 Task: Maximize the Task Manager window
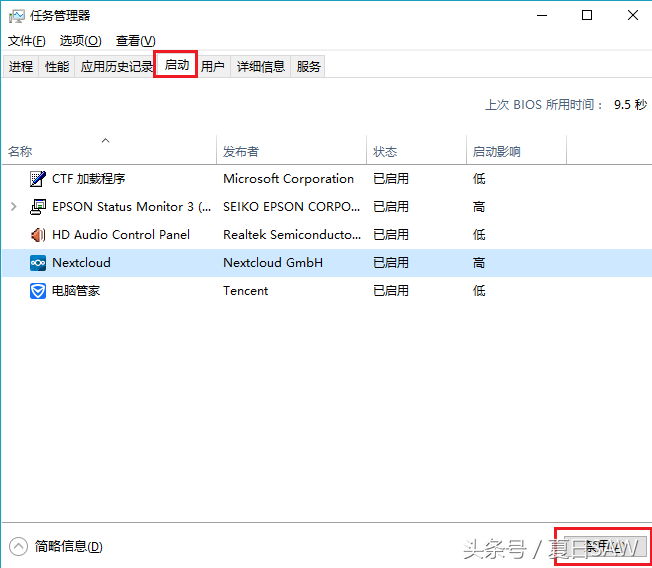(587, 16)
